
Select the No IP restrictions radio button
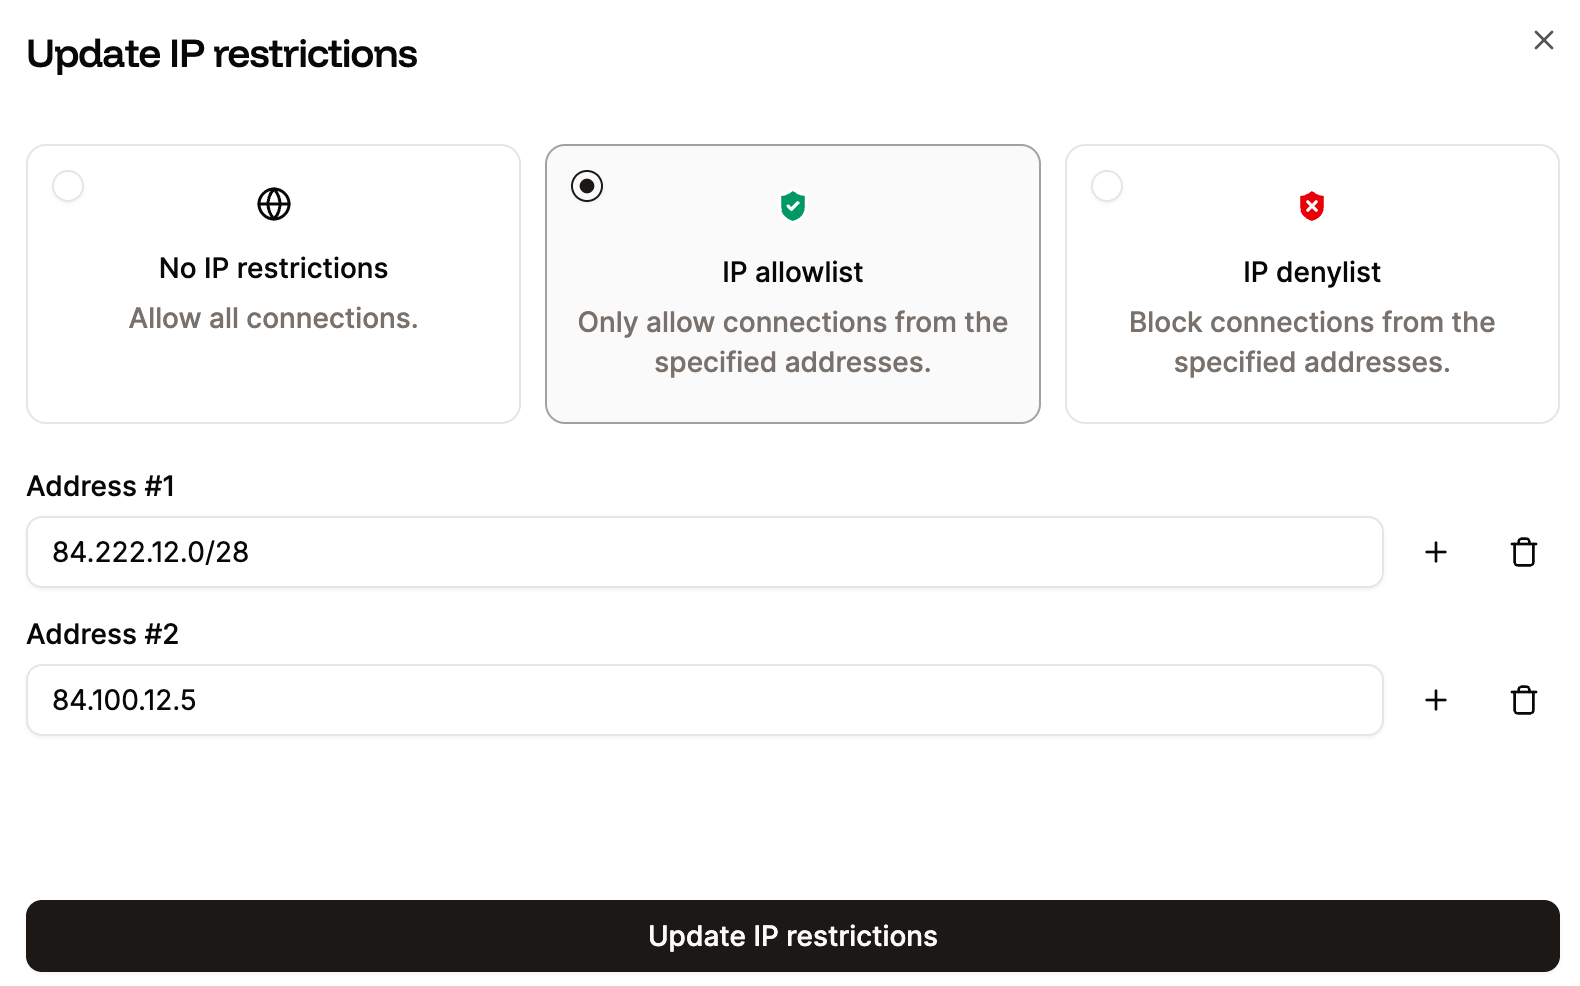click(67, 185)
